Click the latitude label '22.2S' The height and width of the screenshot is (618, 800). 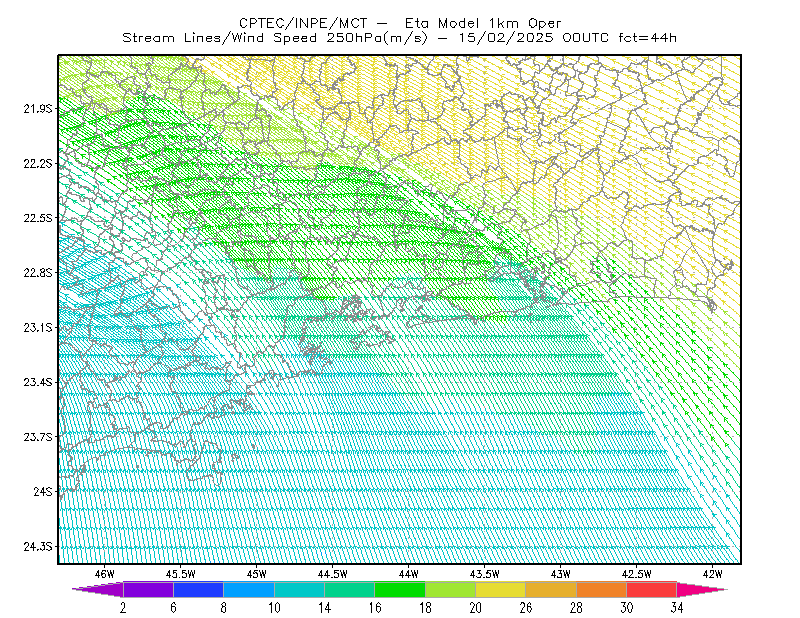click(x=38, y=163)
